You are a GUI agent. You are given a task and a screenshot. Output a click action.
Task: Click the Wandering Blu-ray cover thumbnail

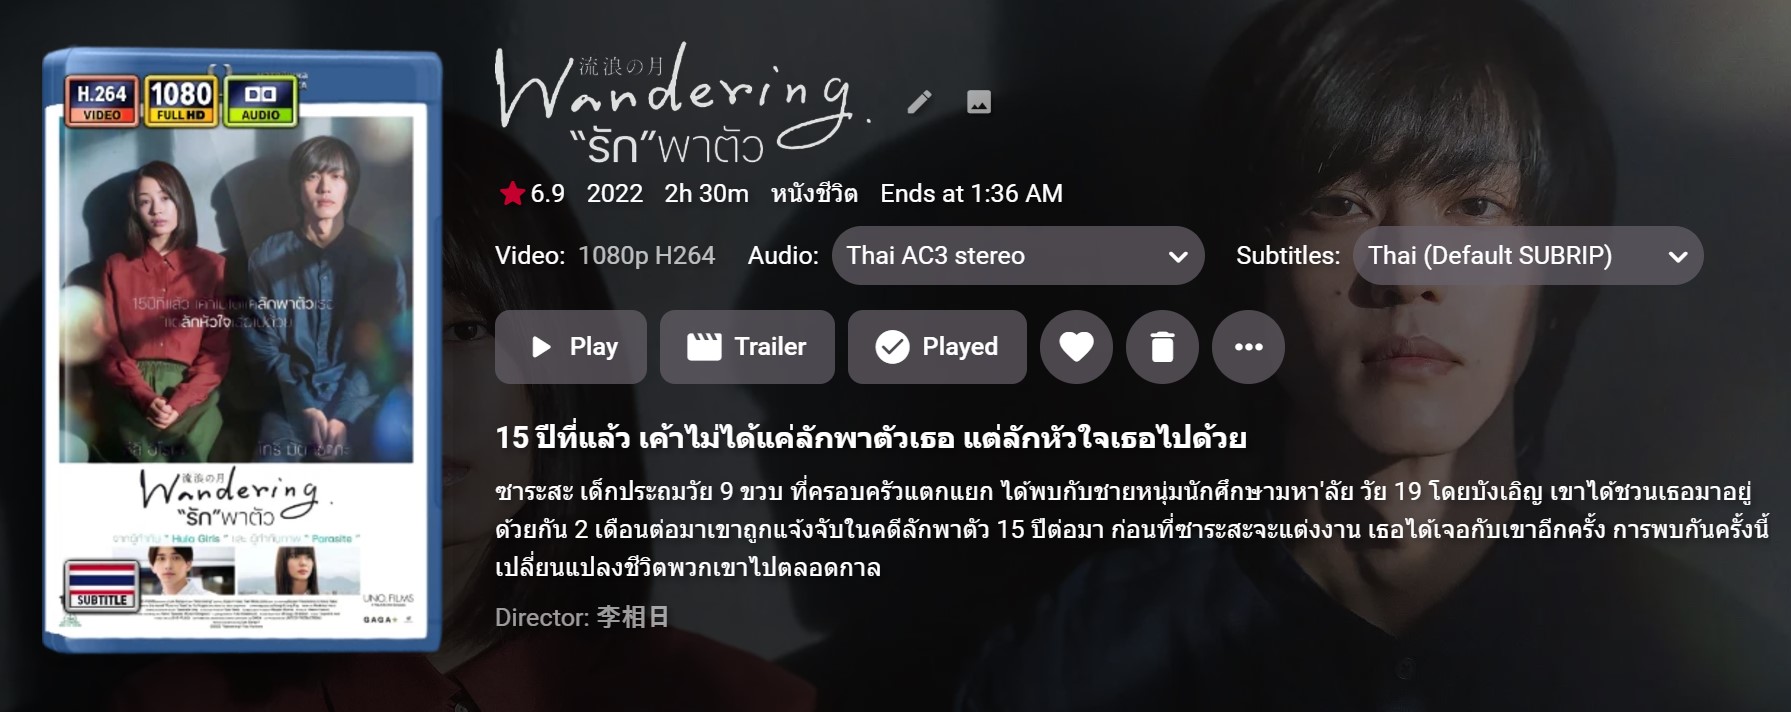[x=241, y=350]
